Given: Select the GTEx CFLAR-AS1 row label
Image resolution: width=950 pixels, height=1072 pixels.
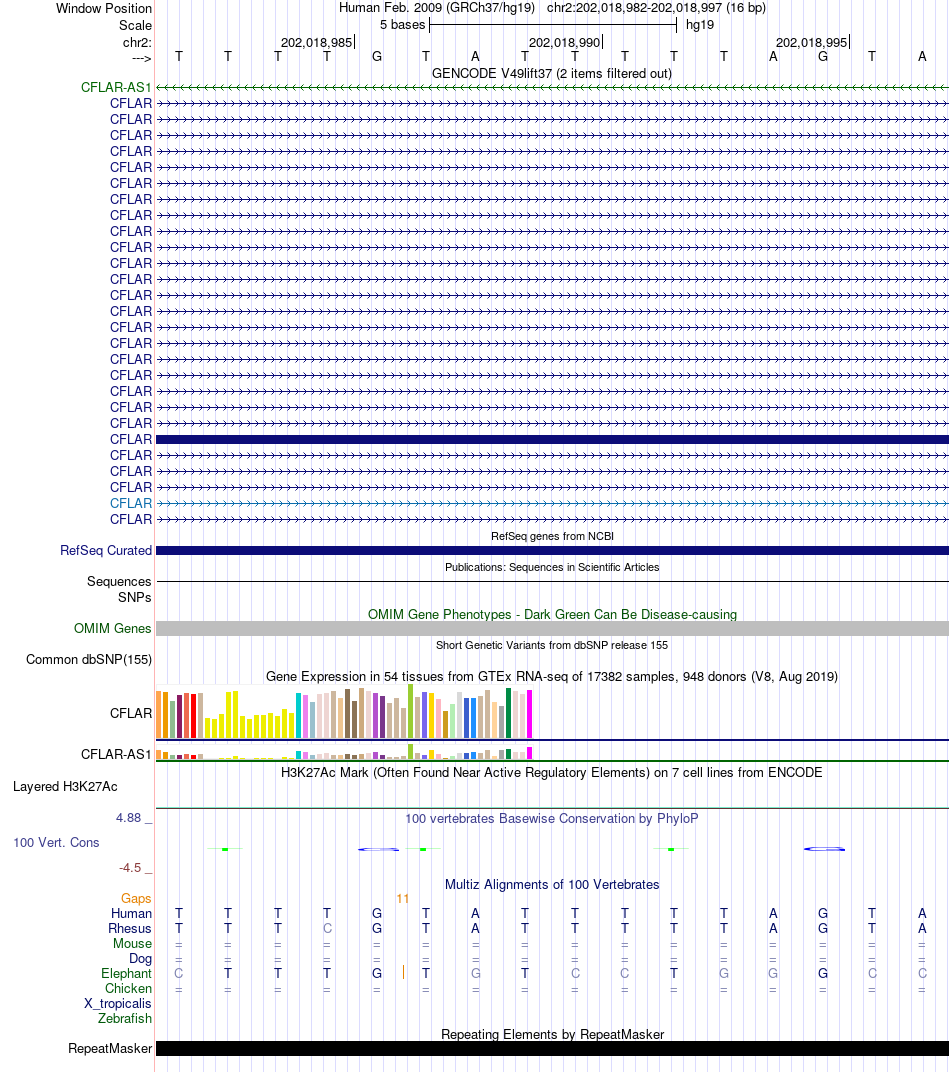Looking at the screenshot, I should [116, 754].
